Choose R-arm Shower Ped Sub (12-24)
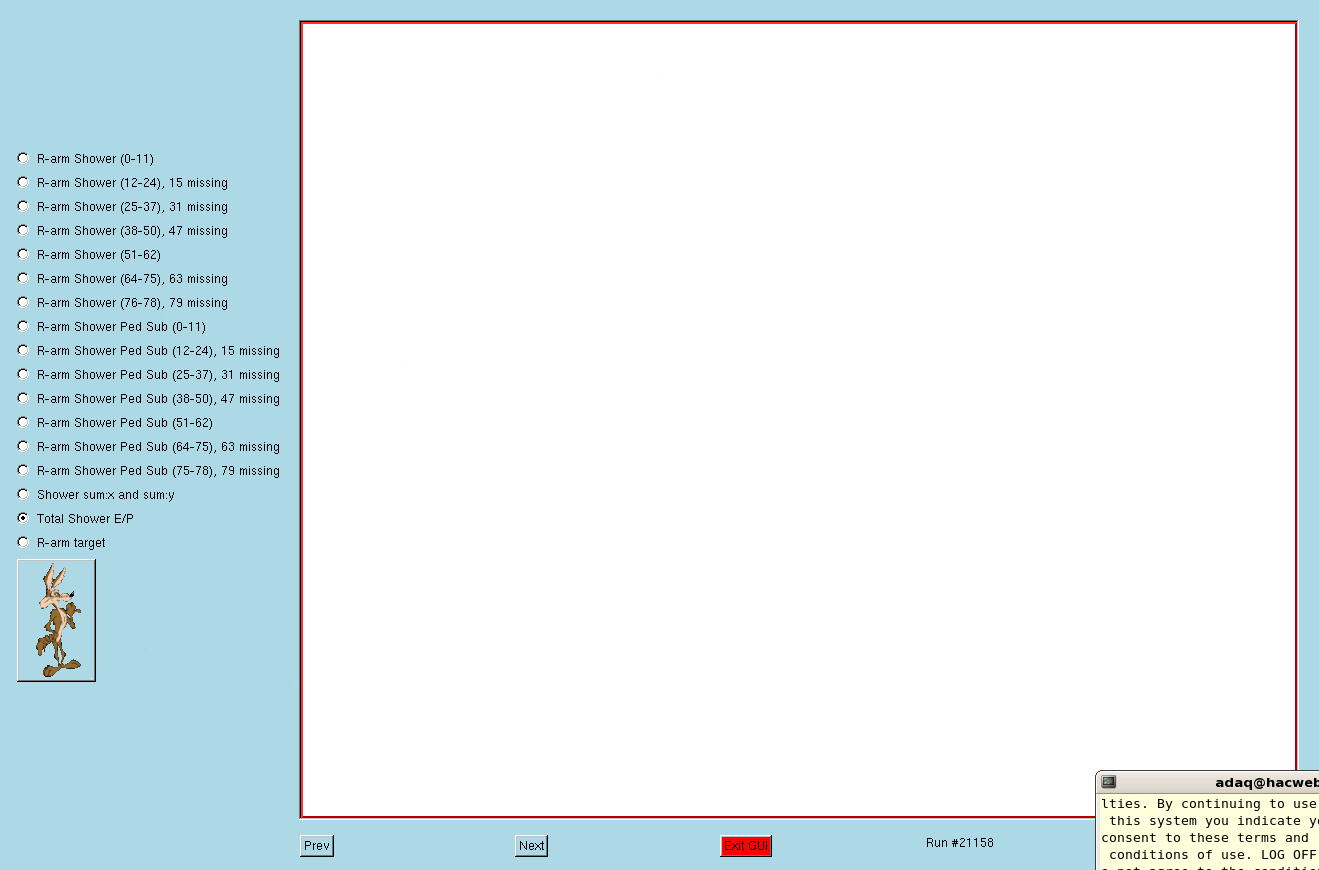 click(x=23, y=350)
